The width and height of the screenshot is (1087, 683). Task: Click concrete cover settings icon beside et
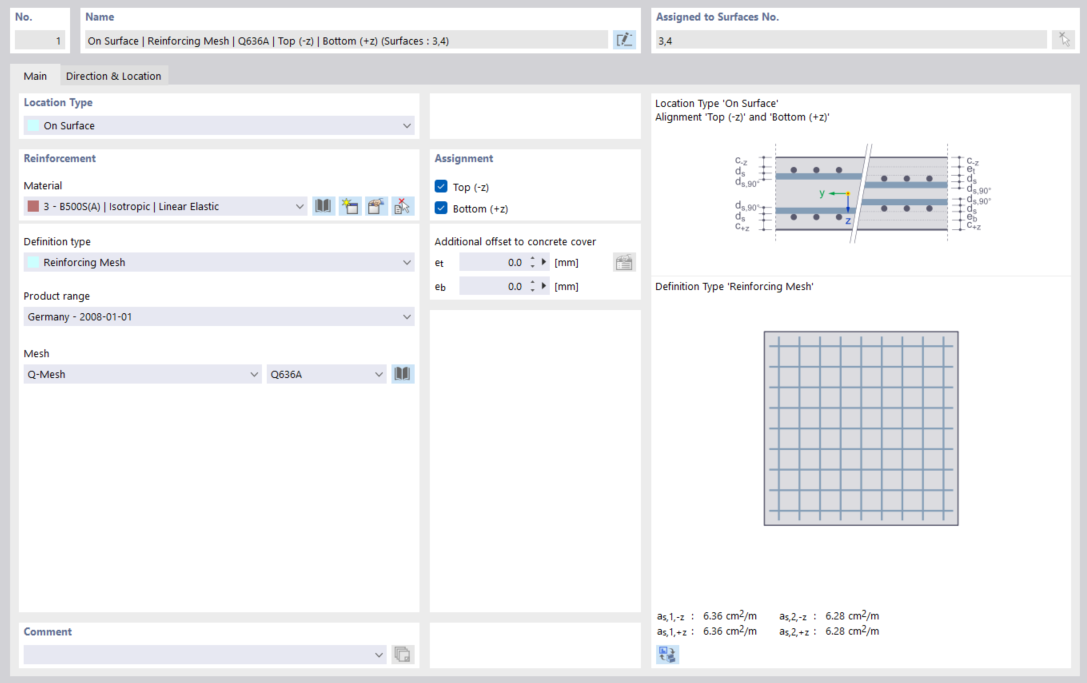tap(624, 262)
